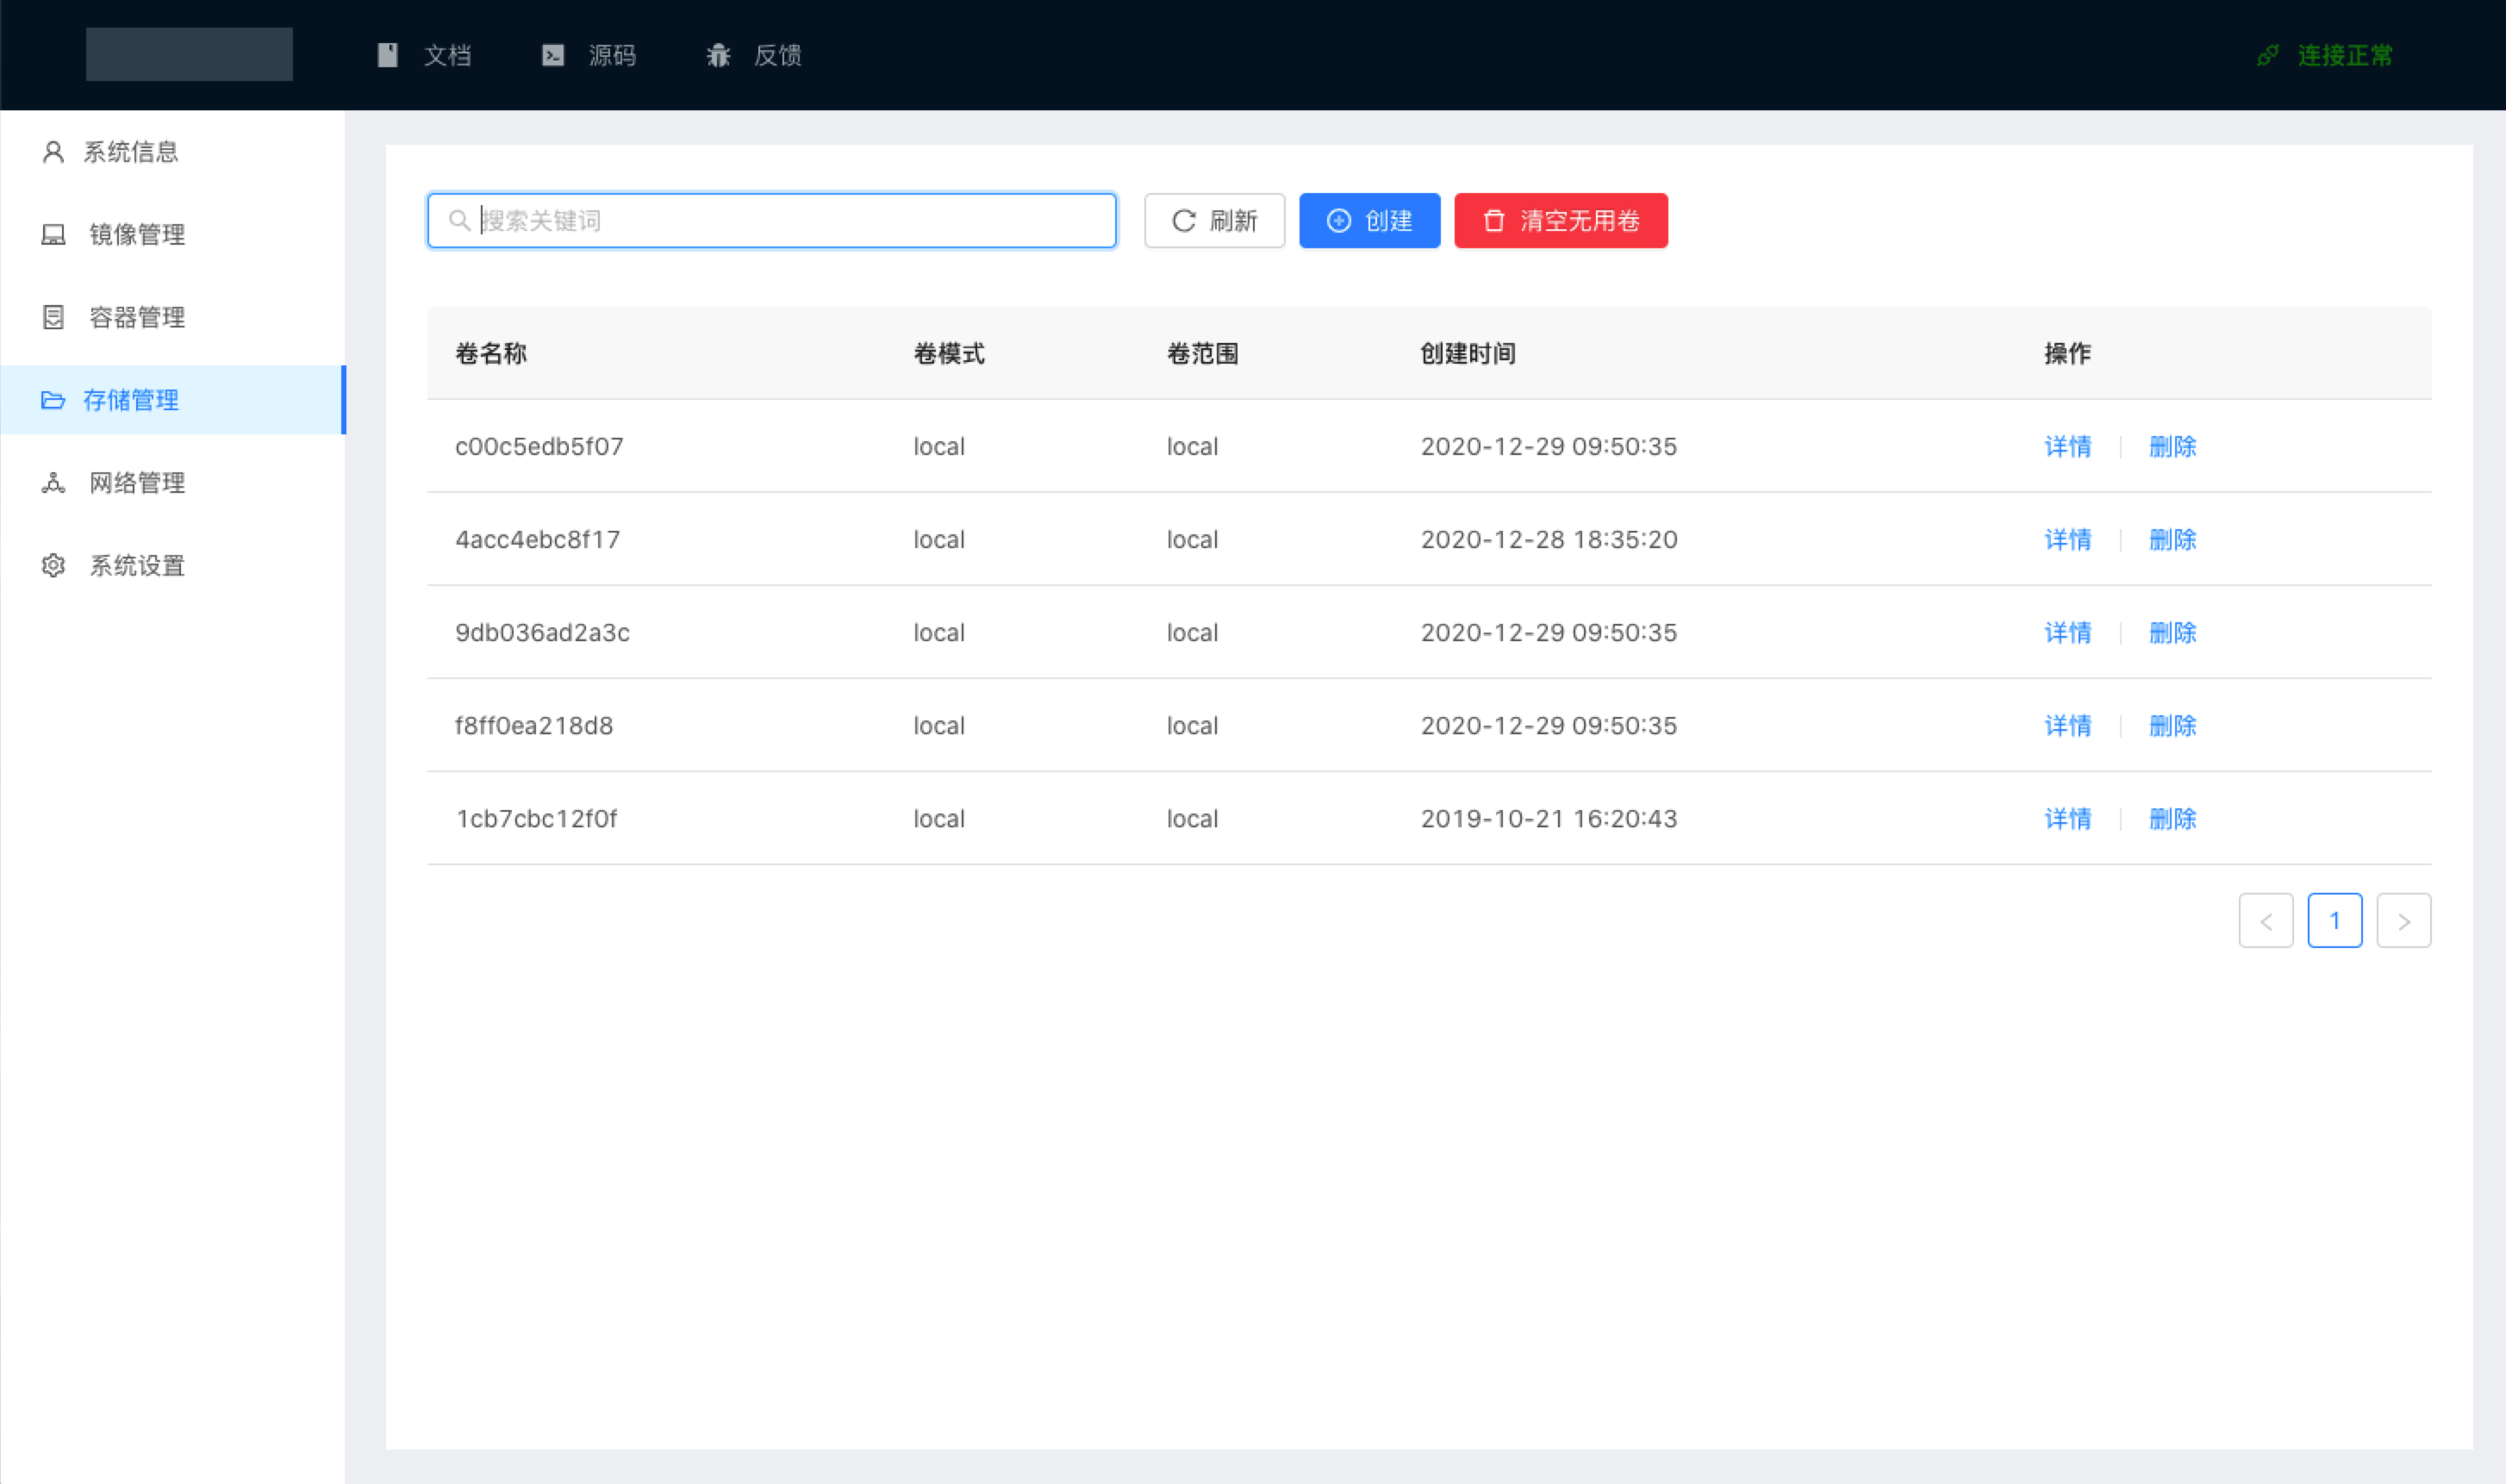Viewport: 2506px width, 1484px height.
Task: Open 存储管理 storage management menu item
Action: tap(131, 400)
